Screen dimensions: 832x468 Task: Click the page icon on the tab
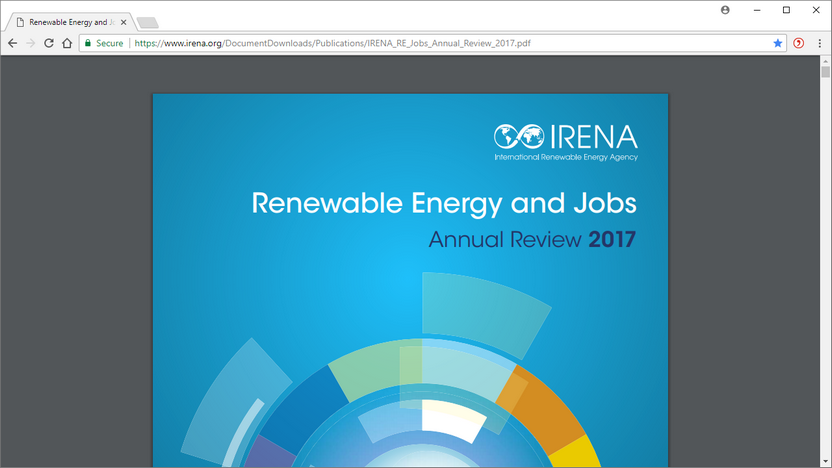[x=20, y=22]
